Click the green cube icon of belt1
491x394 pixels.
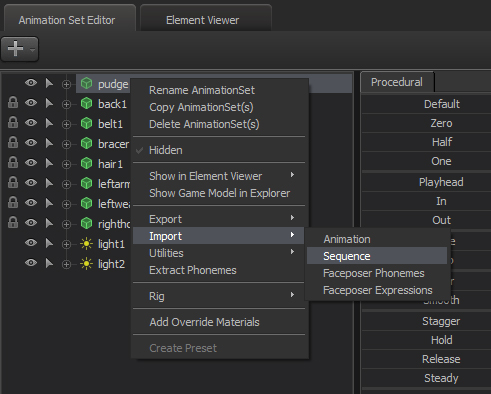(87, 124)
